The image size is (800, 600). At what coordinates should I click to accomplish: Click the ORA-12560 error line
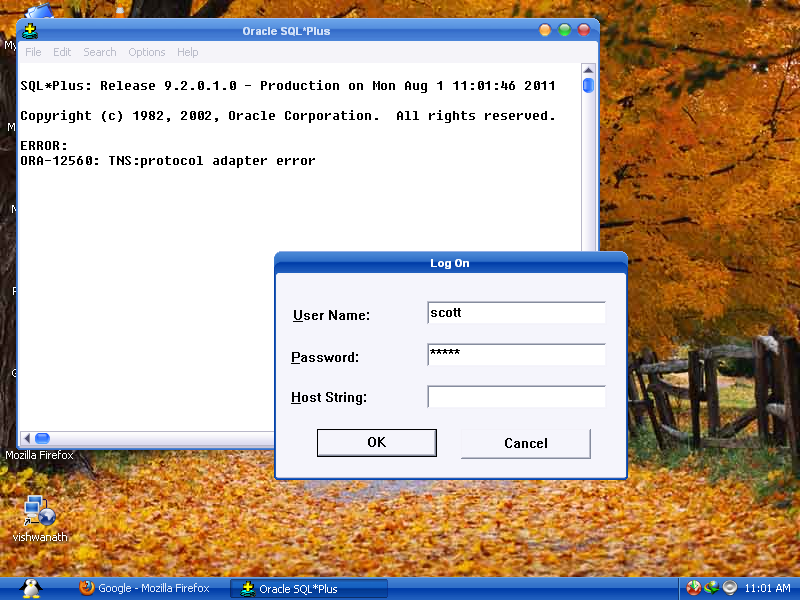[168, 161]
